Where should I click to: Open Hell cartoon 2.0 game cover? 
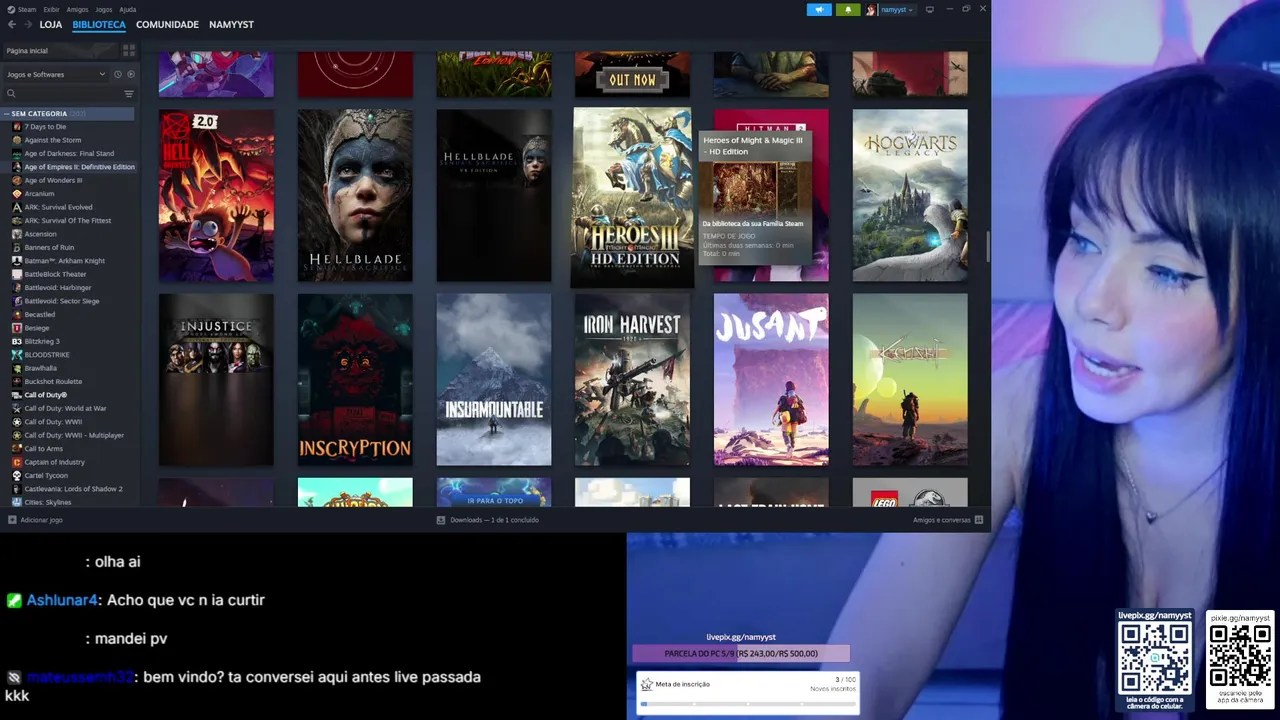tap(216, 195)
